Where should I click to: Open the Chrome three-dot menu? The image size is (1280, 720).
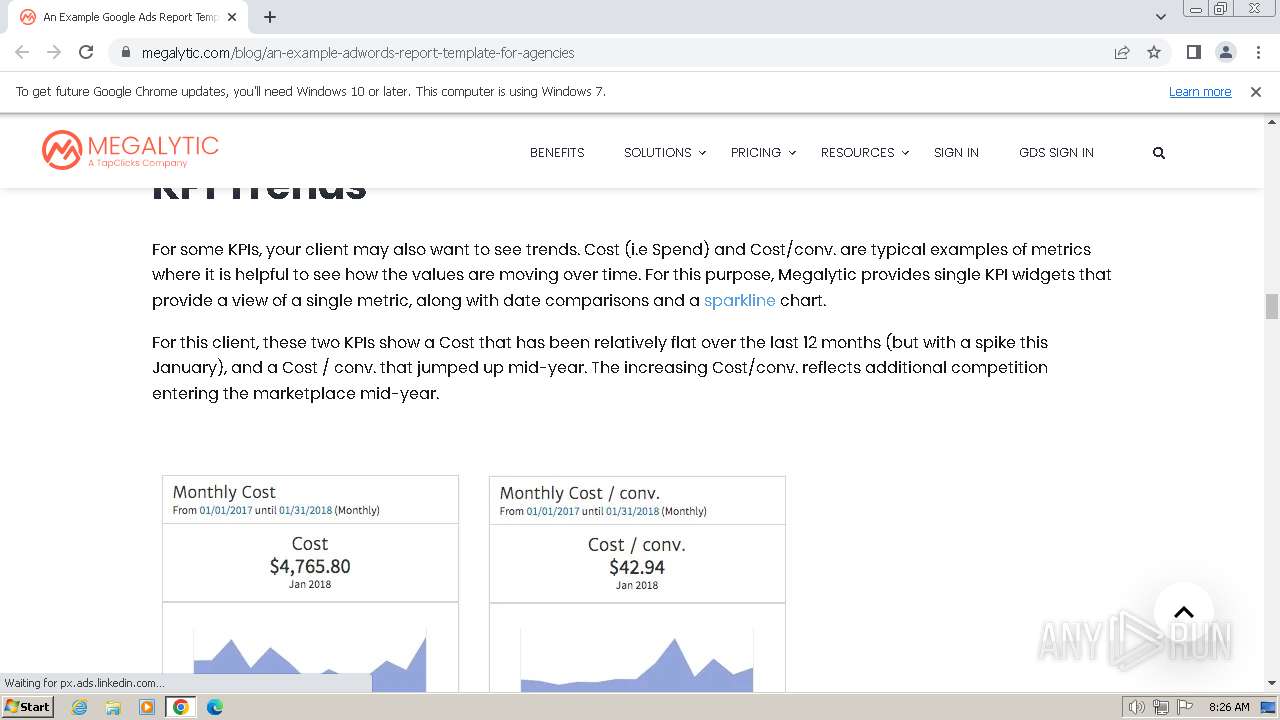[1258, 52]
